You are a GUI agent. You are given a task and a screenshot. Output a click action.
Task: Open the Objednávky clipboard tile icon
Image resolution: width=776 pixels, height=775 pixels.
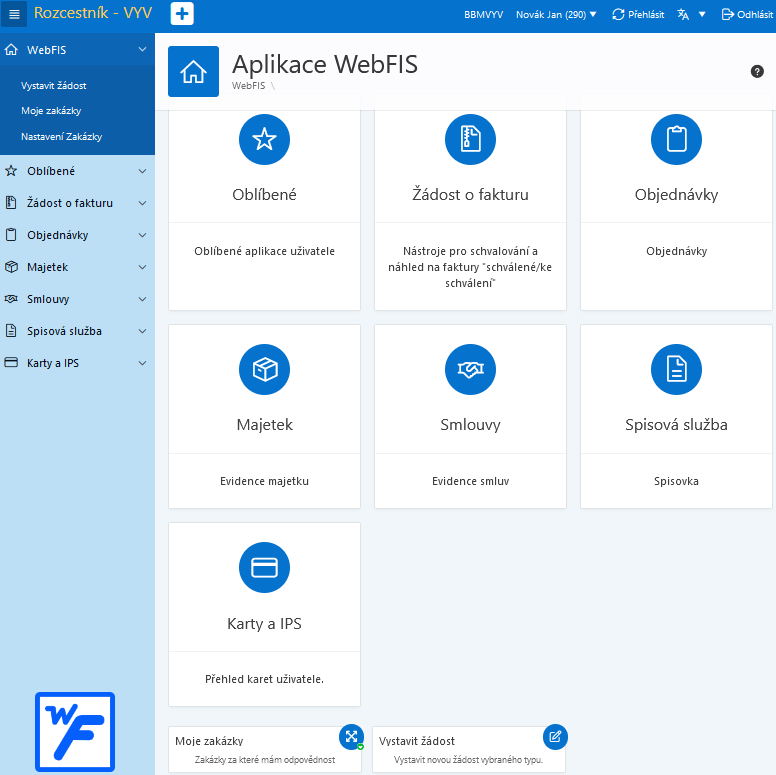pos(676,140)
